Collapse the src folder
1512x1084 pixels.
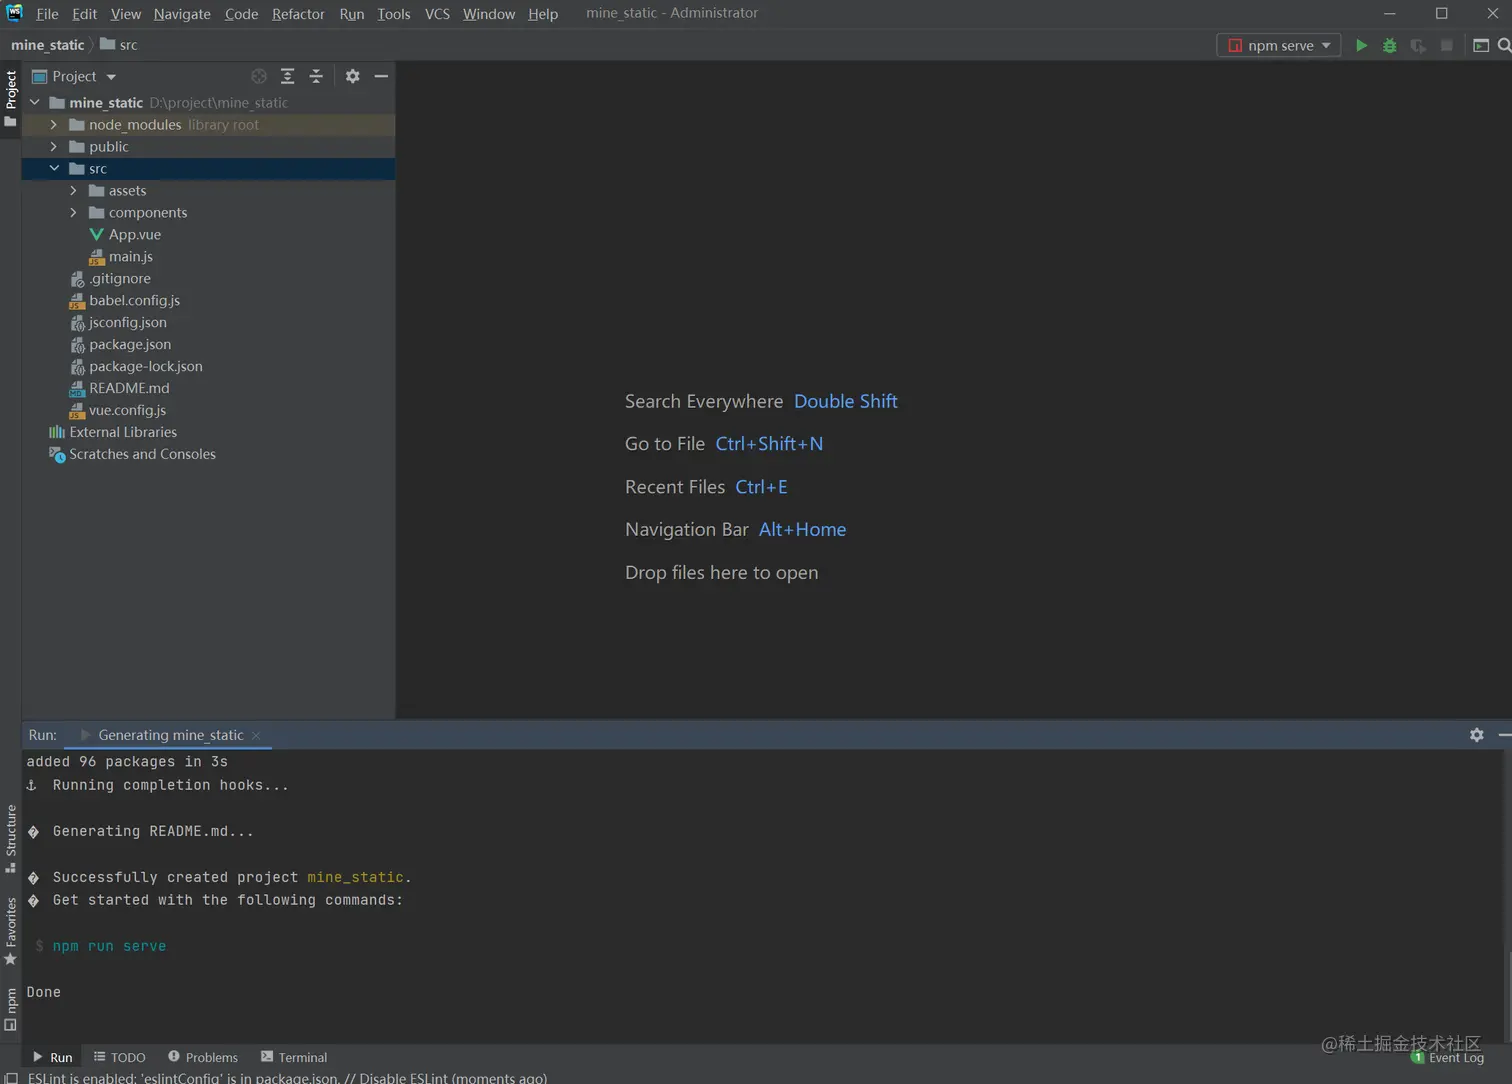point(54,168)
